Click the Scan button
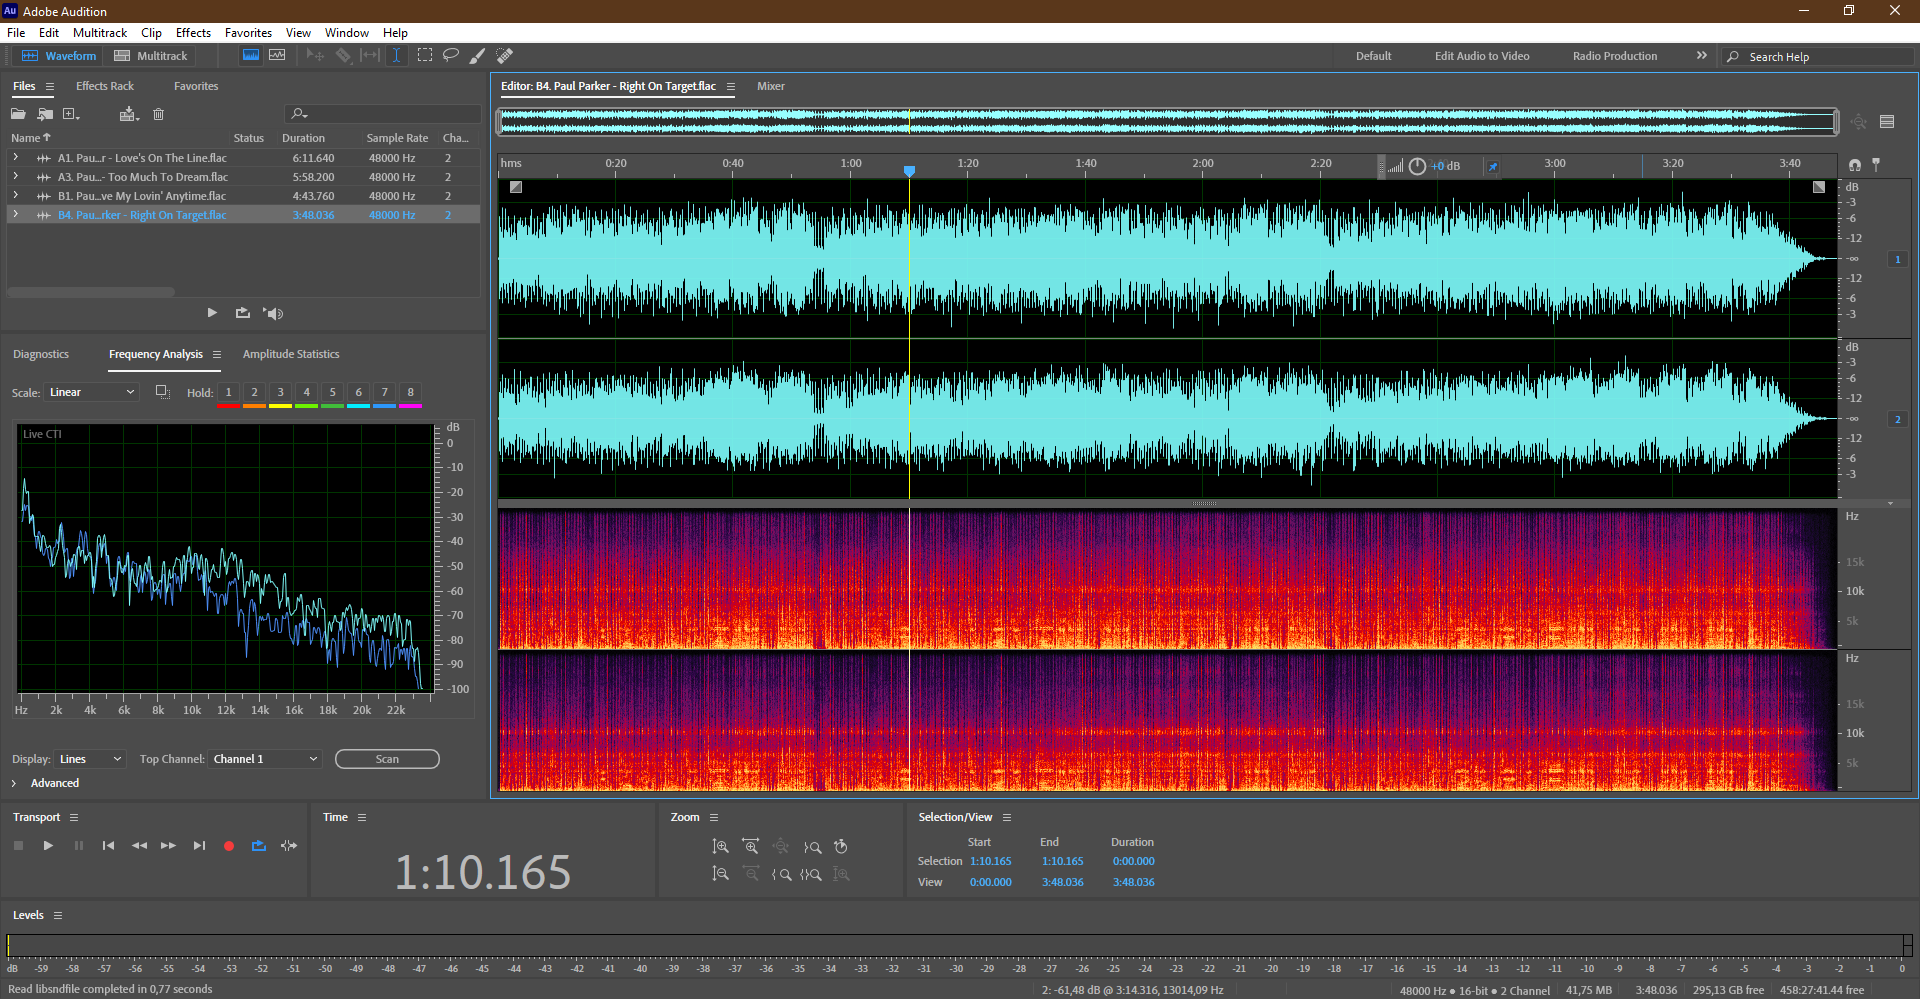The width and height of the screenshot is (1920, 999). tap(387, 759)
